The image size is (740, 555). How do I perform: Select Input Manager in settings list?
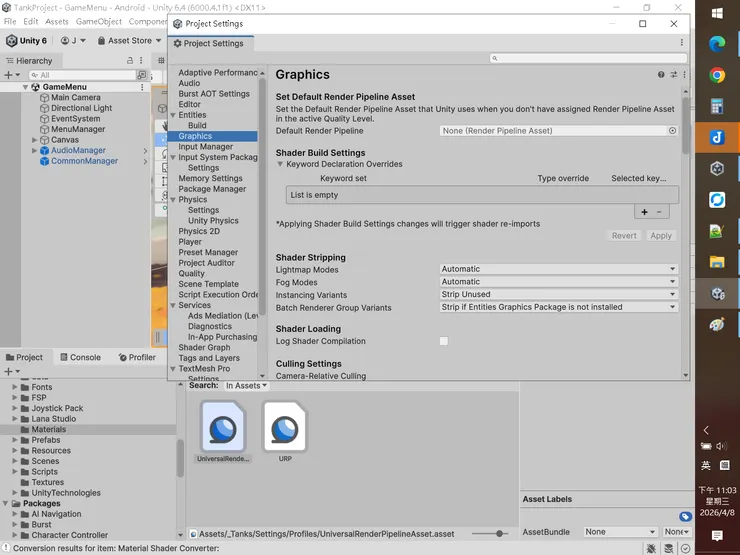[x=206, y=147]
